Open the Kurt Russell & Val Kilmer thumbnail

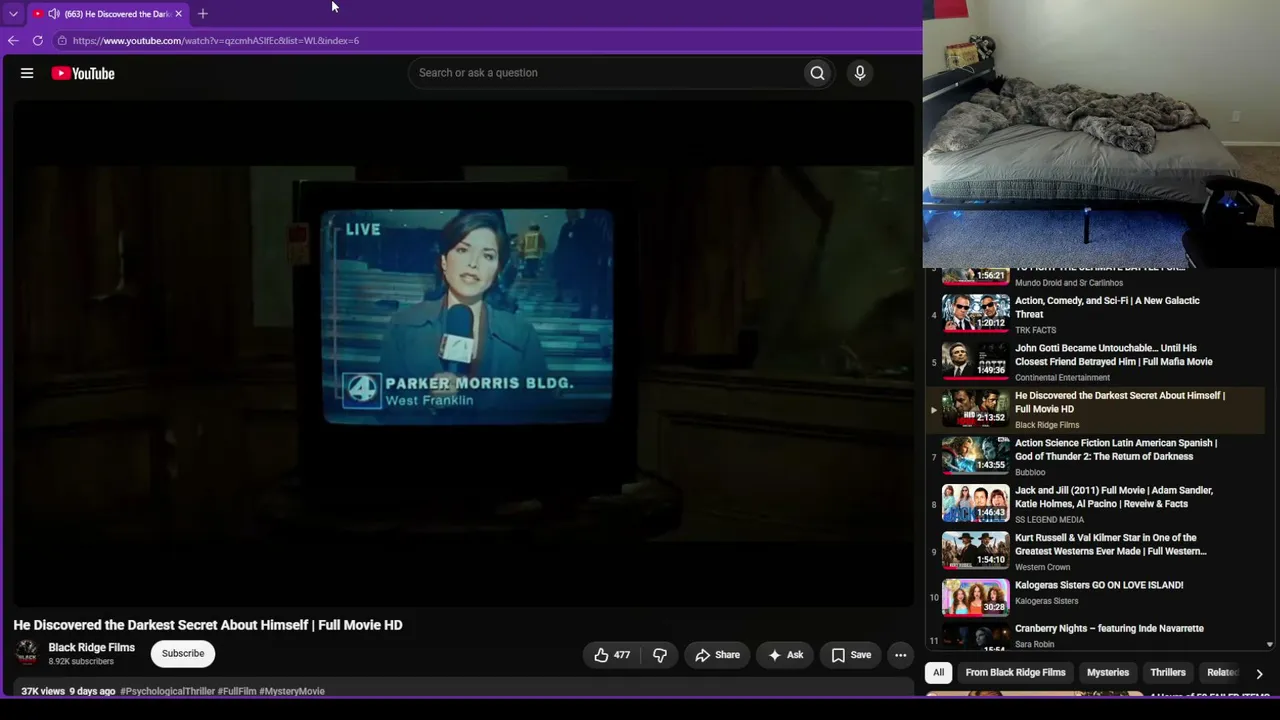coord(975,550)
